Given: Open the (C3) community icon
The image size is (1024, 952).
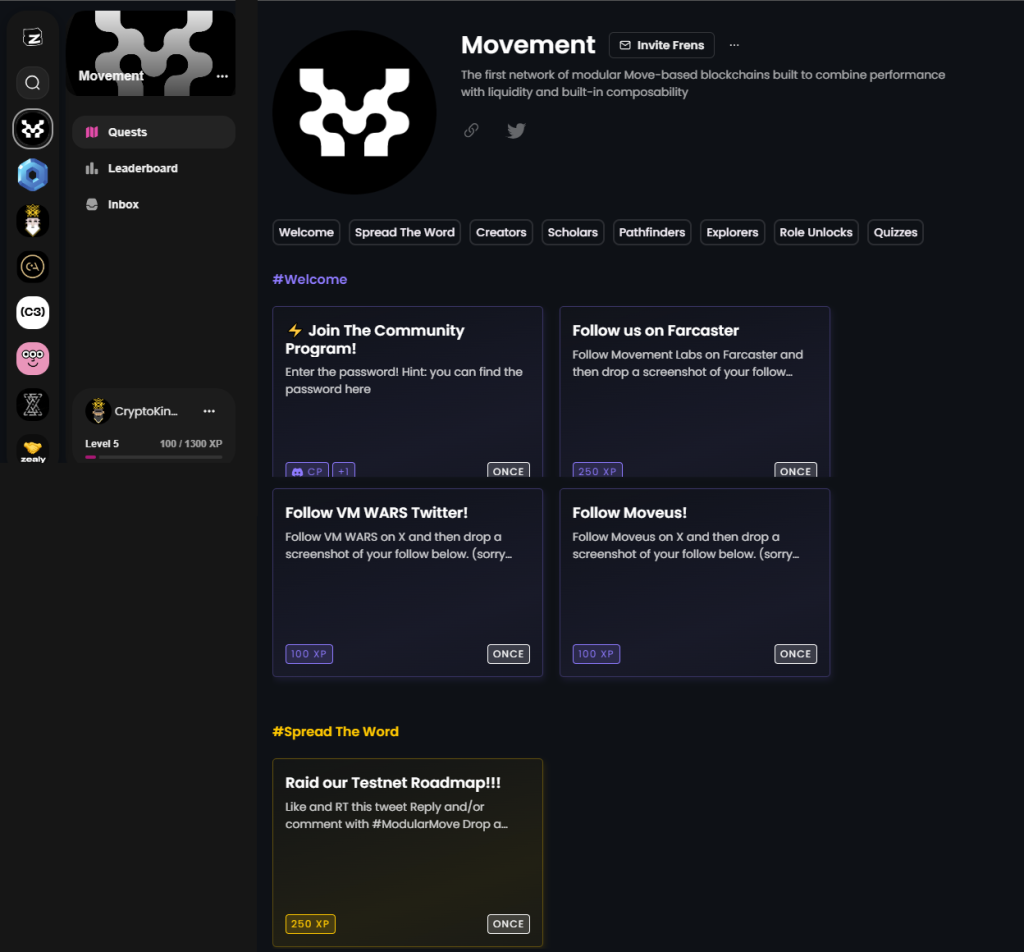Looking at the screenshot, I should tap(32, 313).
